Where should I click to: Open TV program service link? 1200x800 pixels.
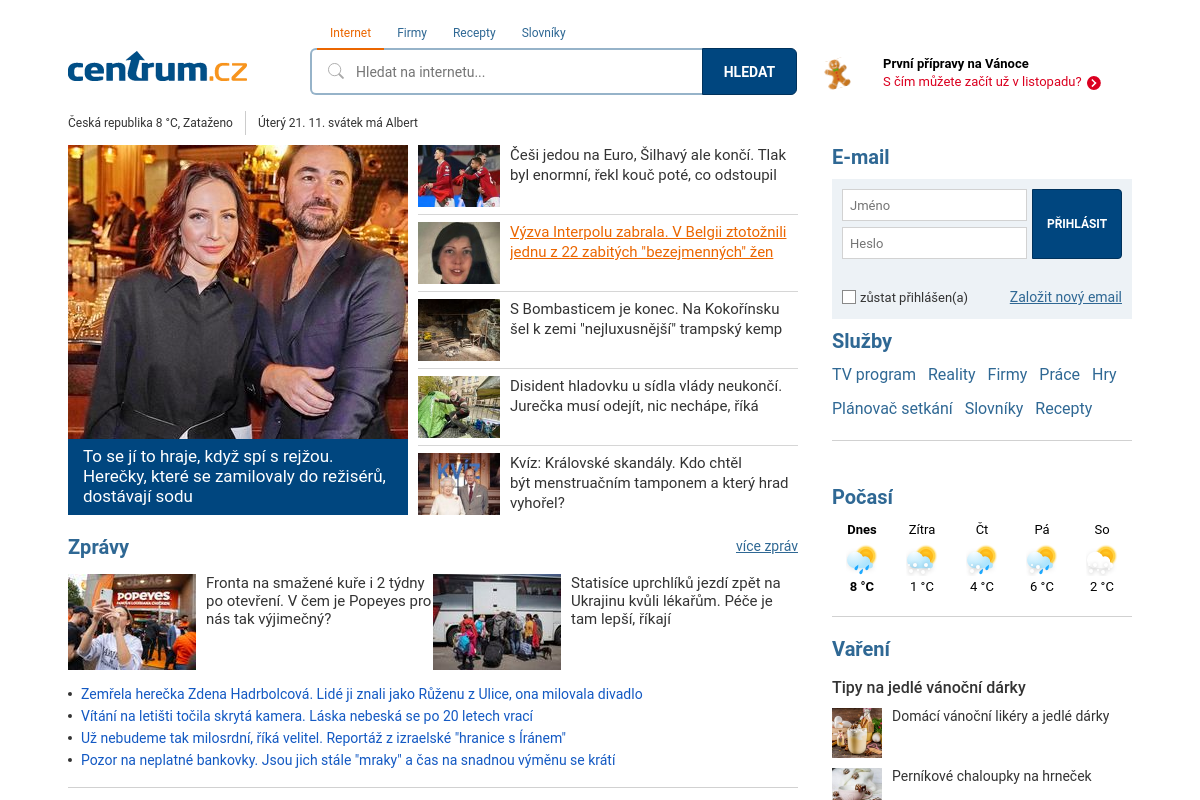pos(874,374)
